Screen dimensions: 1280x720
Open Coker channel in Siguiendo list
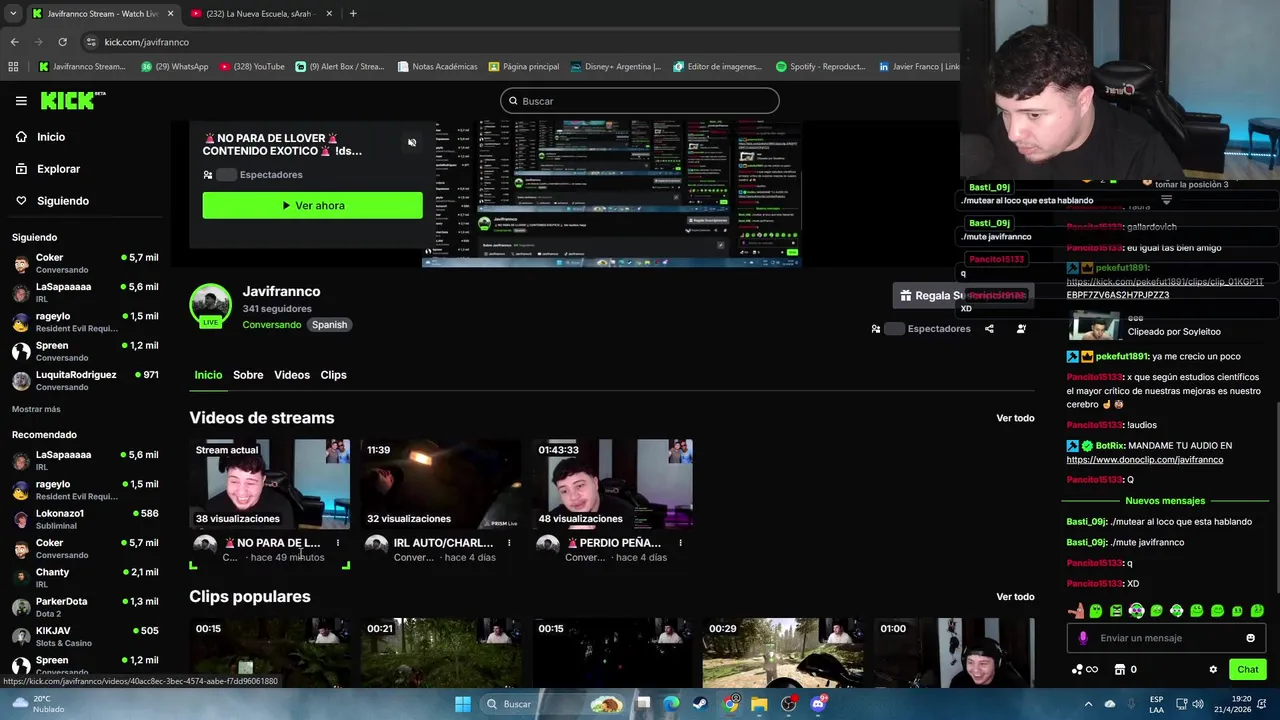tap(85, 263)
